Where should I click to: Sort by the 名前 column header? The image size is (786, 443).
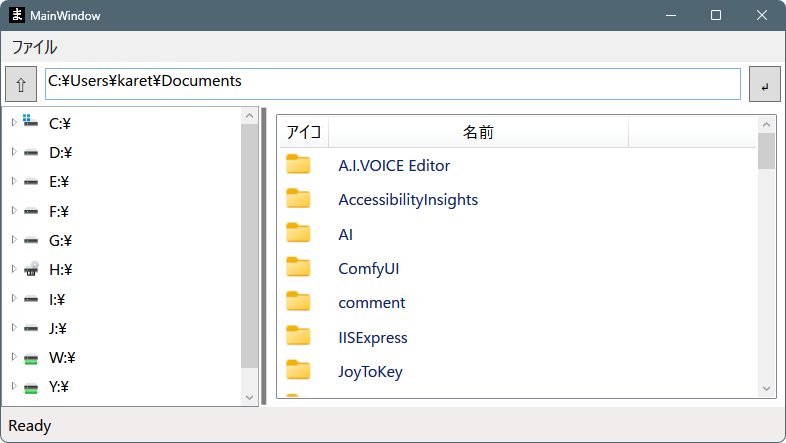(x=478, y=132)
